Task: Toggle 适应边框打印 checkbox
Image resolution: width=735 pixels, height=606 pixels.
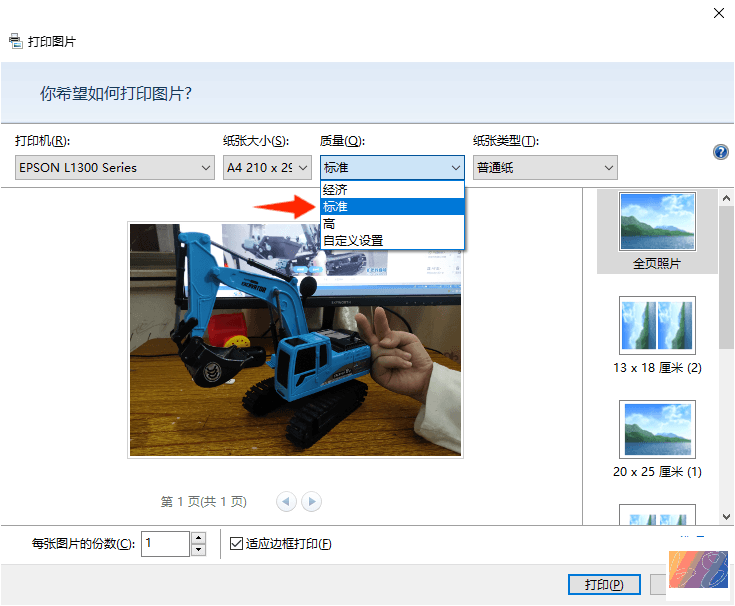Action: [x=237, y=544]
